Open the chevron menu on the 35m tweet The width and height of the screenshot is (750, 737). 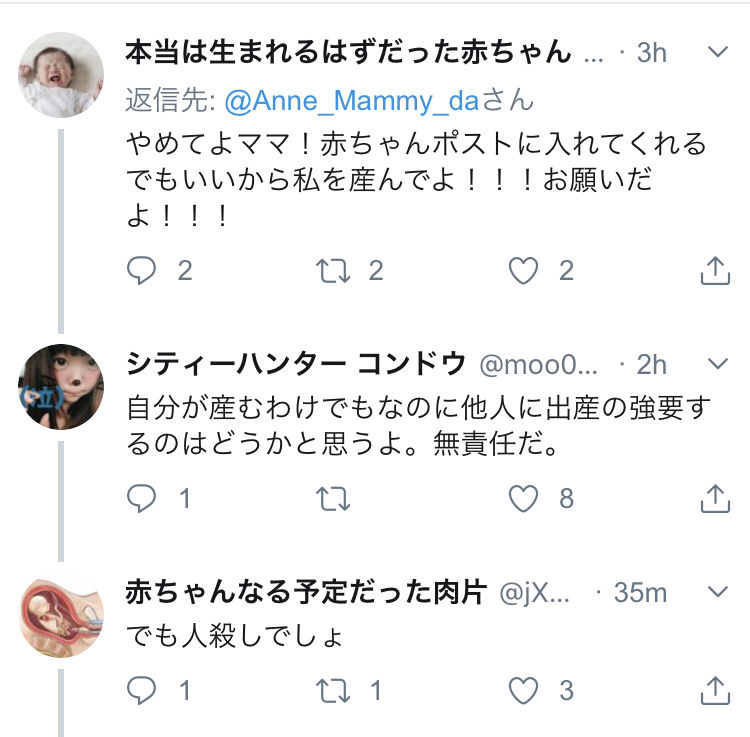point(717,592)
